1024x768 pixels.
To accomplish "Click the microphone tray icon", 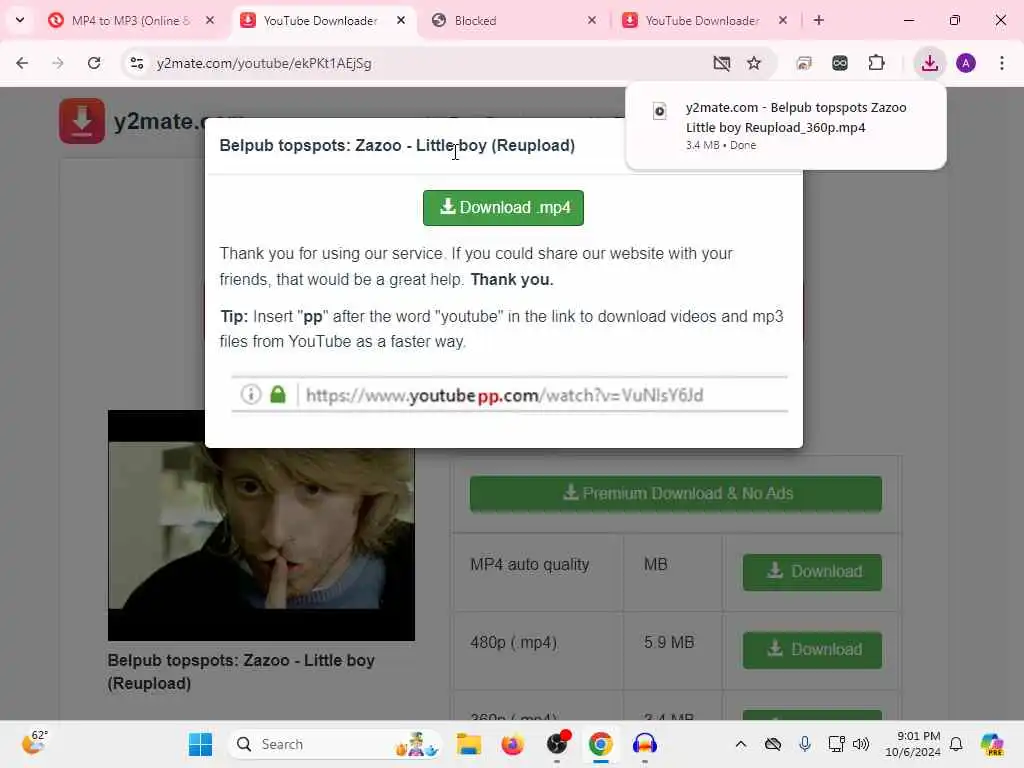I will (x=805, y=744).
